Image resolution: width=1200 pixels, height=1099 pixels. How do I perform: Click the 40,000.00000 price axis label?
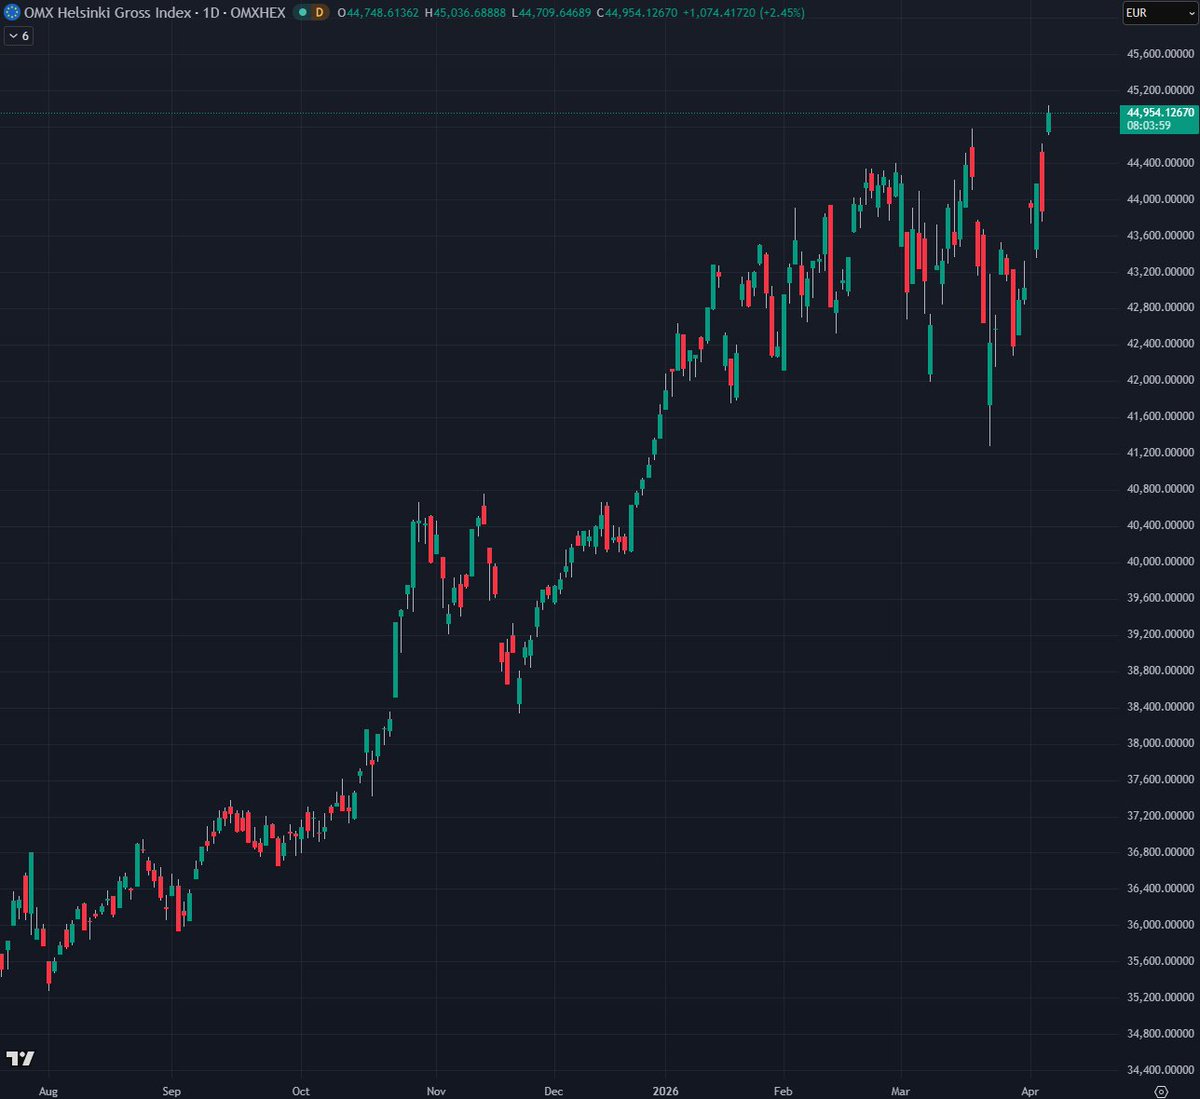pos(1160,562)
